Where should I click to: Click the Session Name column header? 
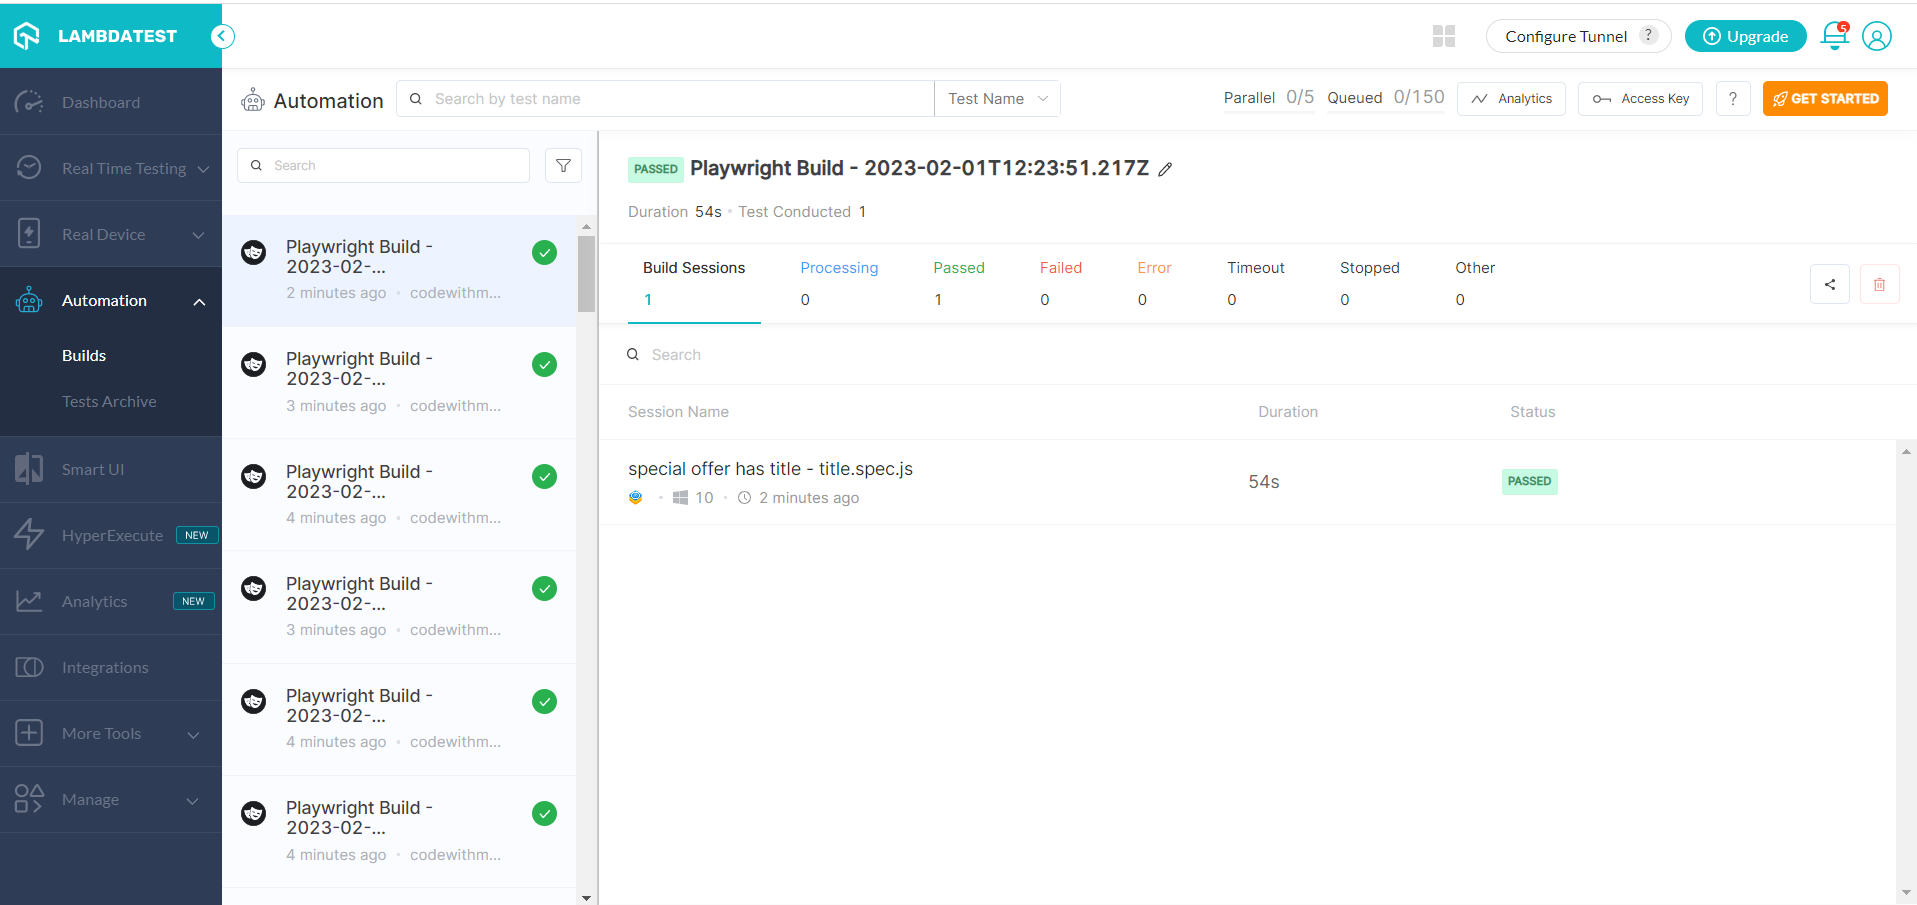pos(678,411)
